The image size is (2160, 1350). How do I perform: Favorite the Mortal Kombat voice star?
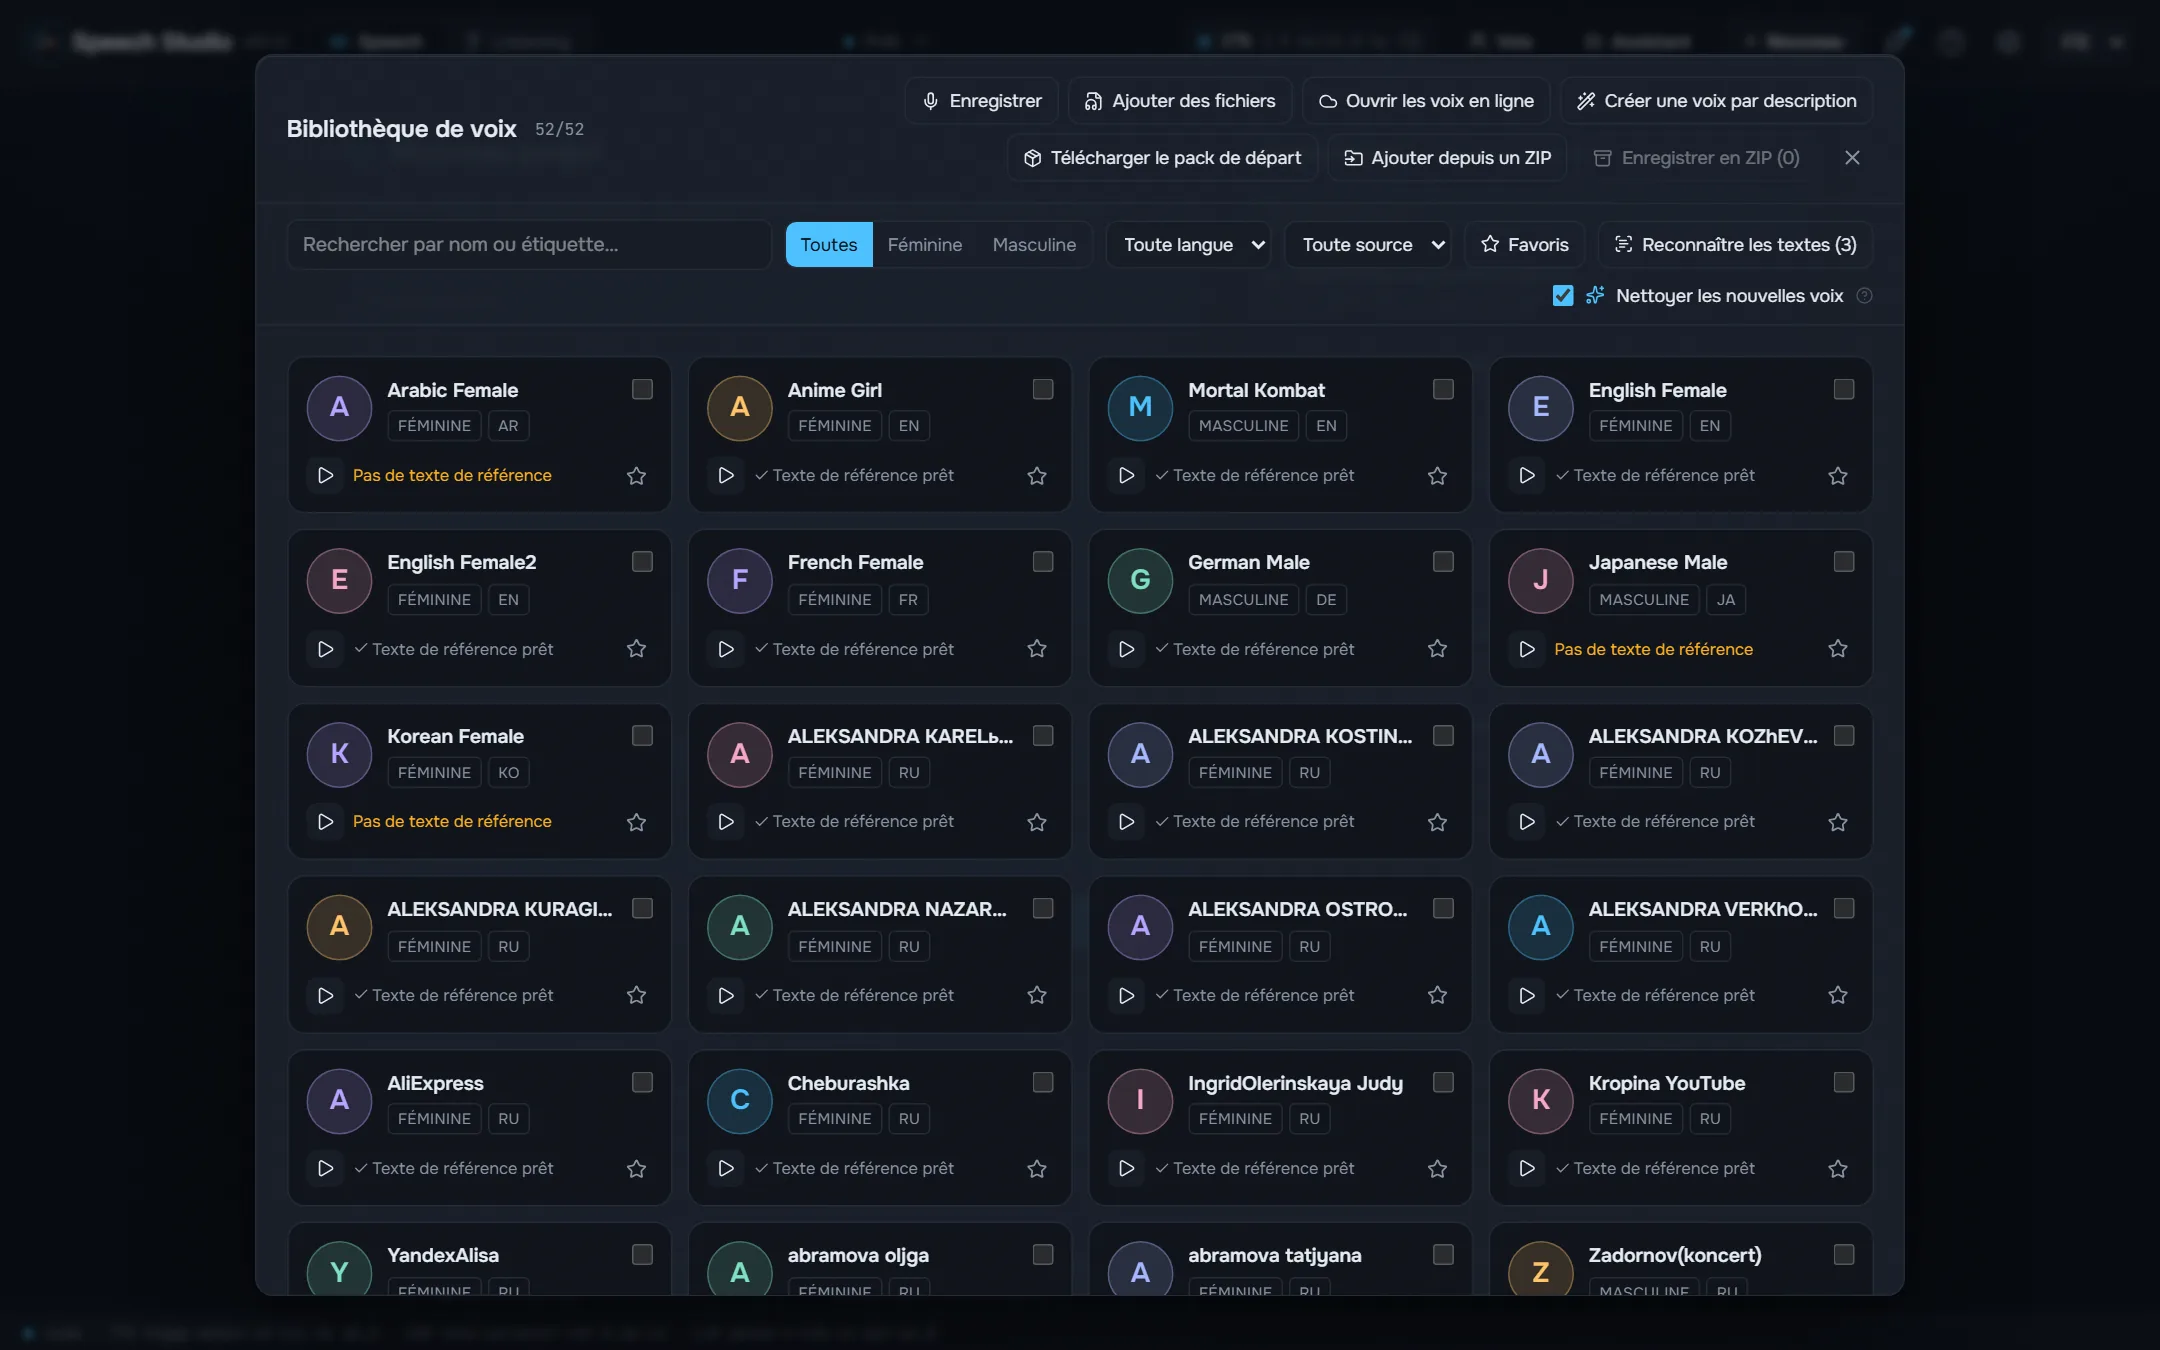point(1437,476)
